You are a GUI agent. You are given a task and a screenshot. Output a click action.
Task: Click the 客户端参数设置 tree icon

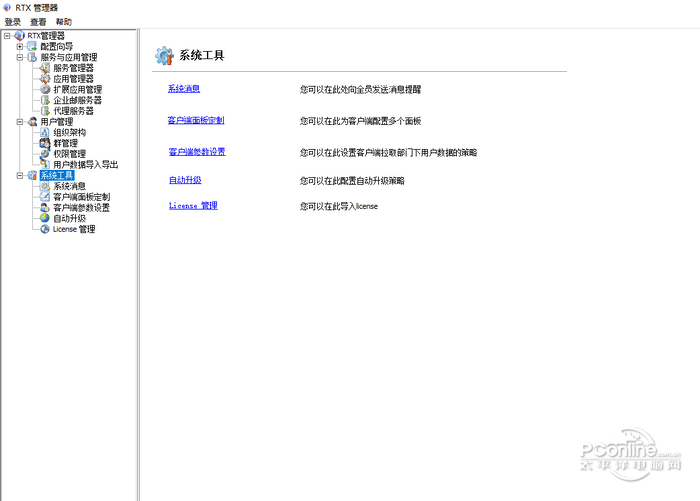tap(45, 208)
